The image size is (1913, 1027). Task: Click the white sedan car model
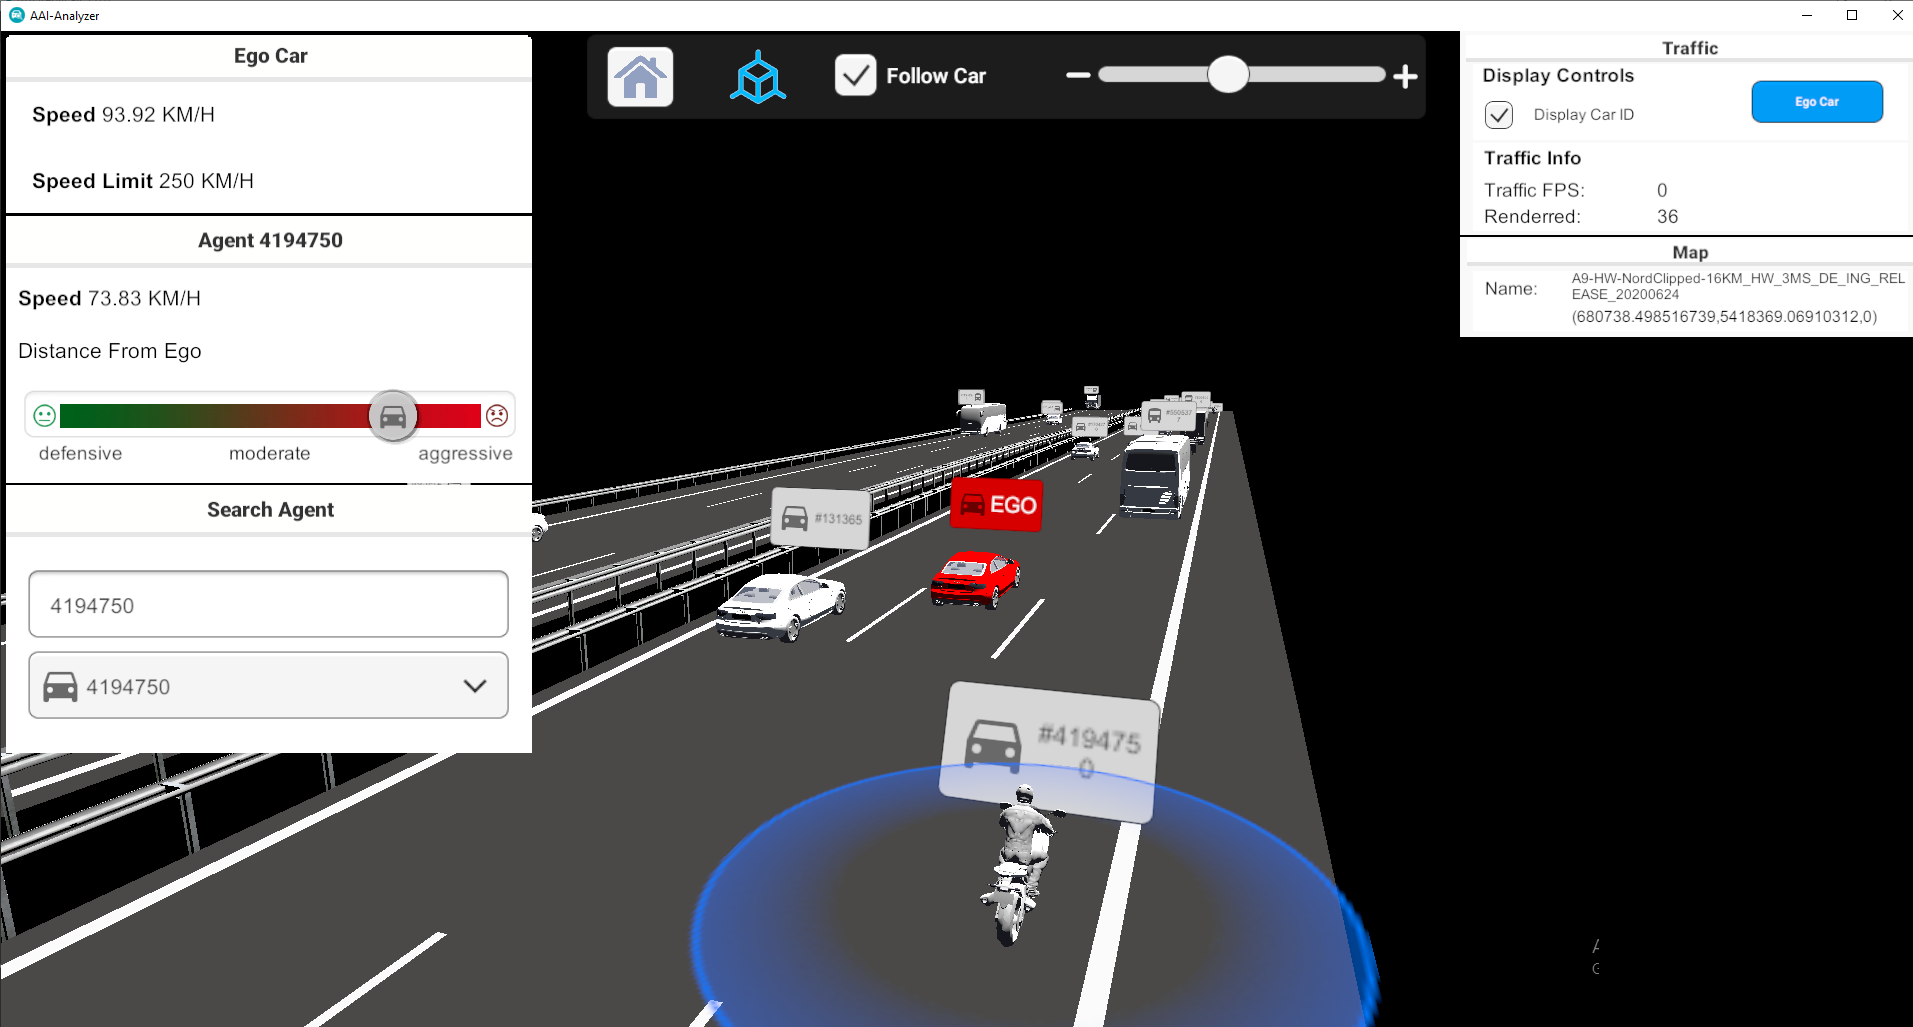pos(782,606)
